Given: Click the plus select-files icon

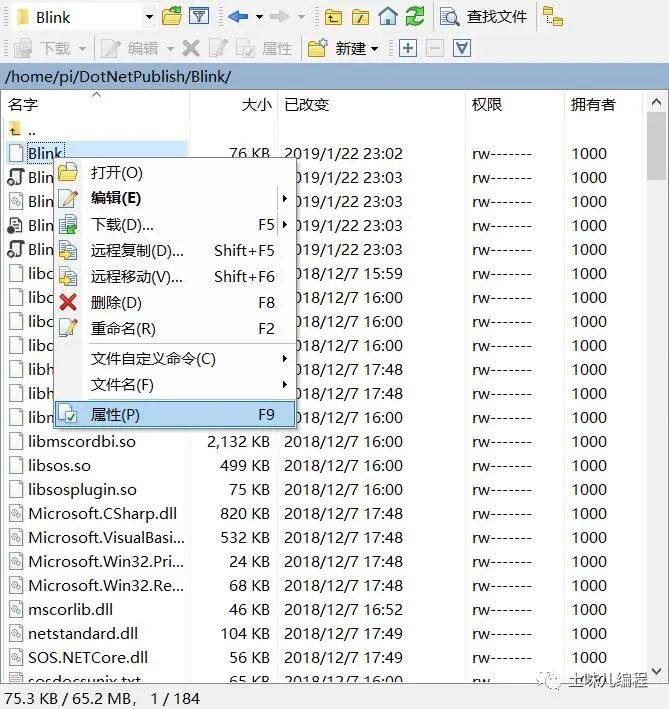Looking at the screenshot, I should (407, 48).
